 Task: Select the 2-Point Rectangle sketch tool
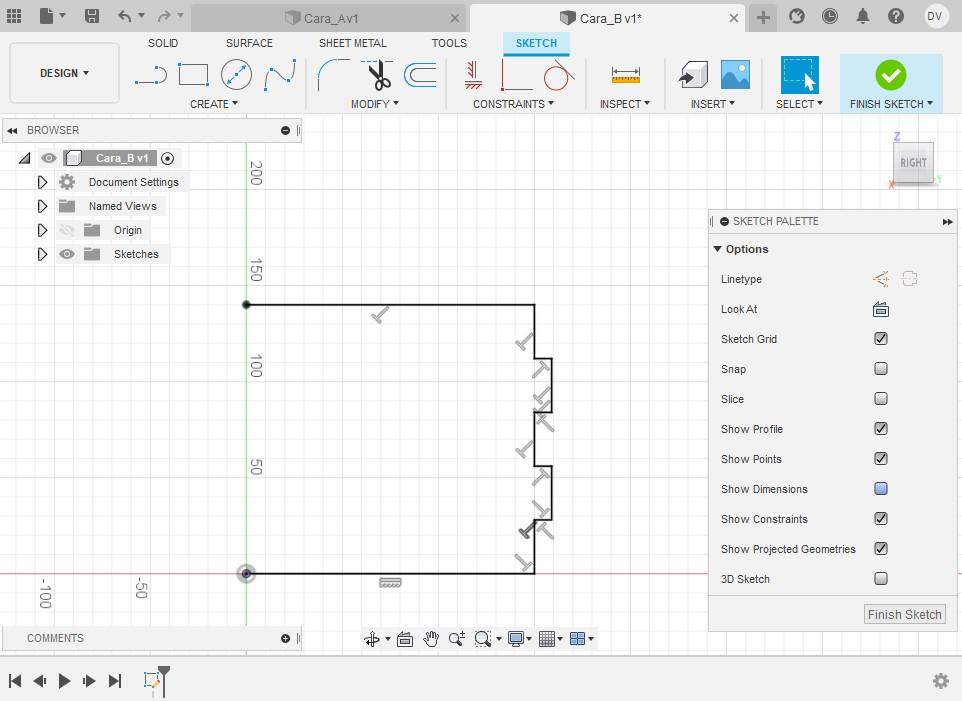pos(193,75)
